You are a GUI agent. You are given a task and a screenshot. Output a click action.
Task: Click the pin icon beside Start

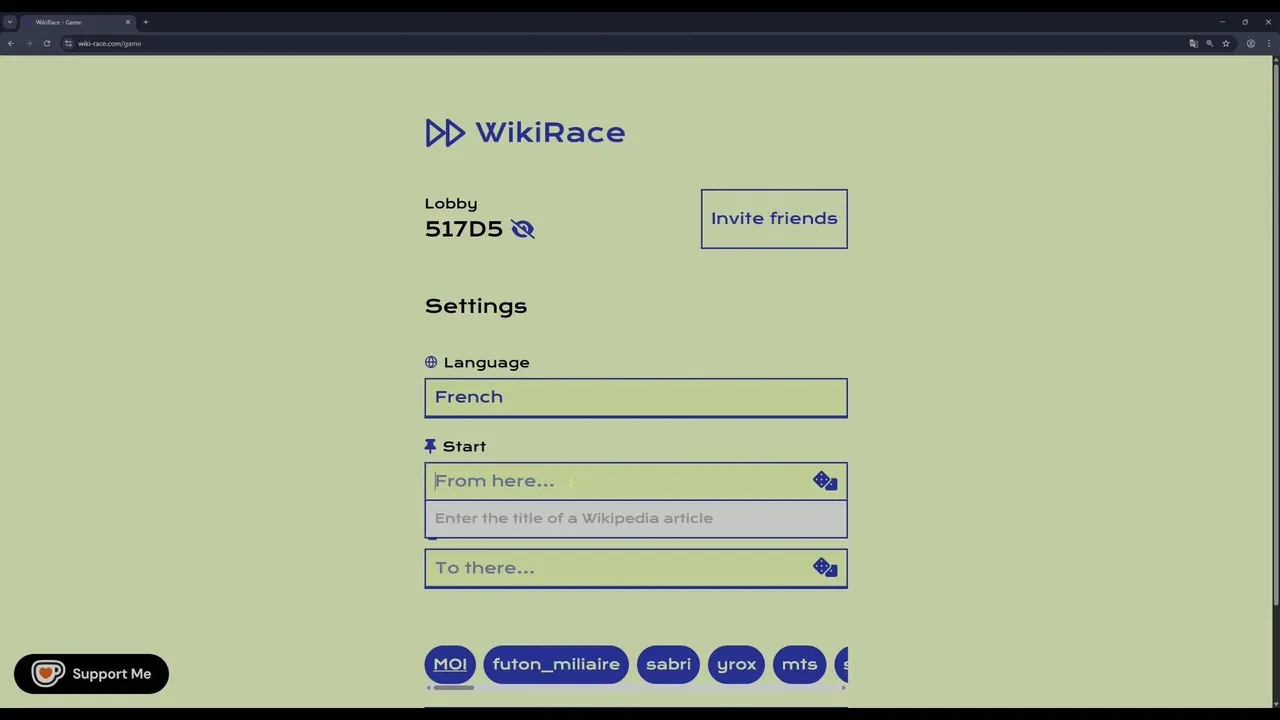click(430, 446)
